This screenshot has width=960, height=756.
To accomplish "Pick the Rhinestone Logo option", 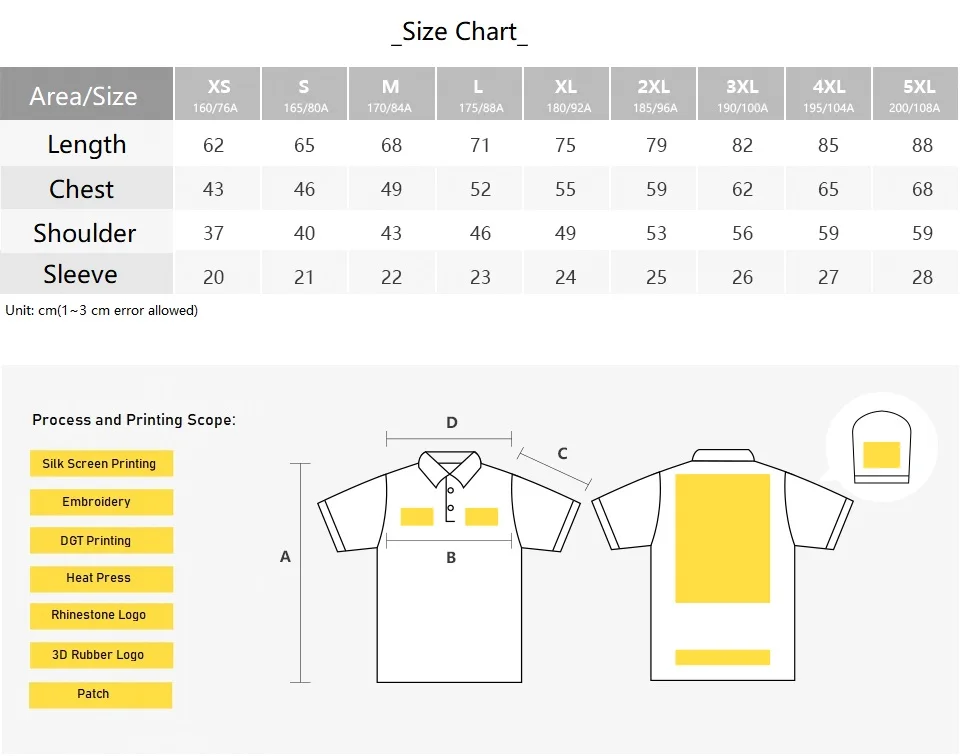I will pyautogui.click(x=99, y=616).
